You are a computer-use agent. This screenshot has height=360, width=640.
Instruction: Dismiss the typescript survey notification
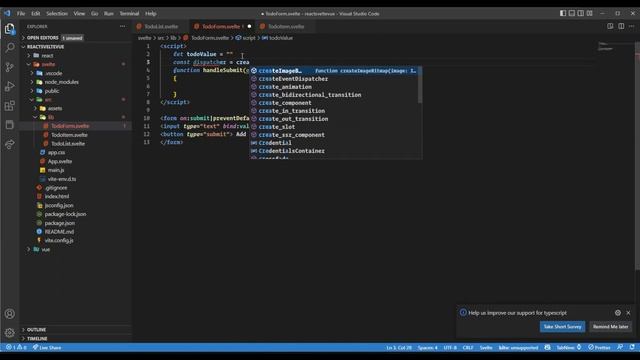point(628,313)
